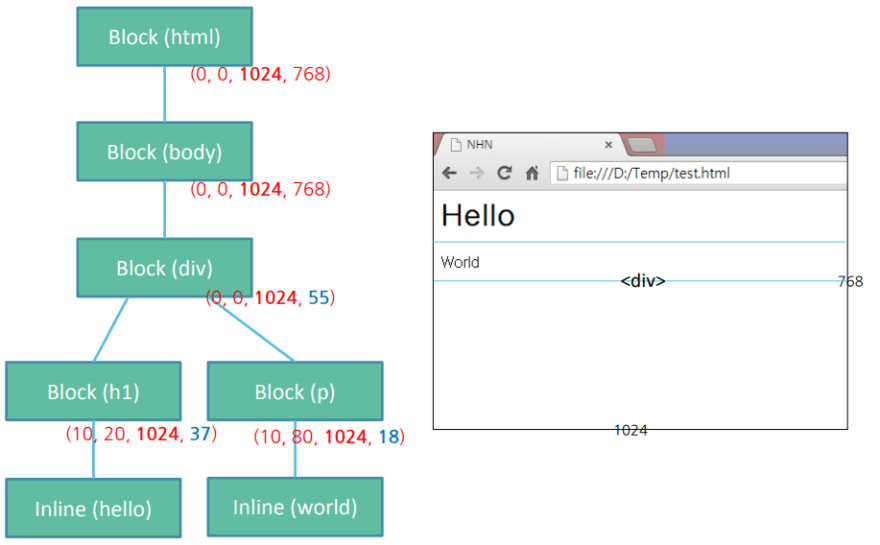The width and height of the screenshot is (880, 545).
Task: Click the World paragraph text
Action: click(460, 263)
